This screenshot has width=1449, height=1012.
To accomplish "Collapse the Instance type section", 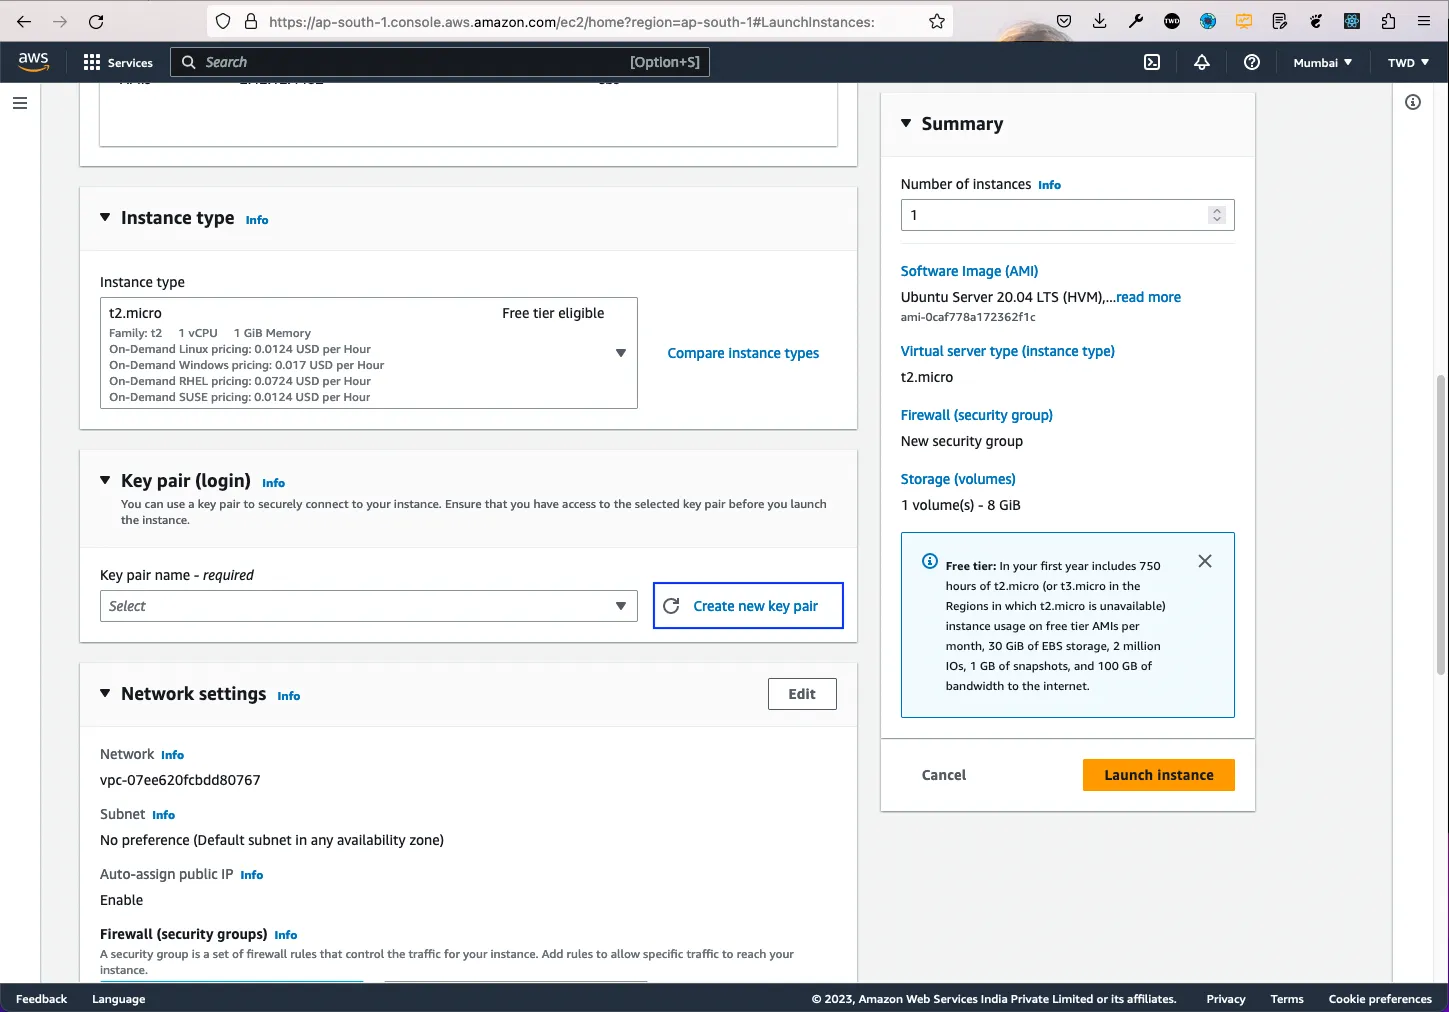I will click(x=105, y=217).
